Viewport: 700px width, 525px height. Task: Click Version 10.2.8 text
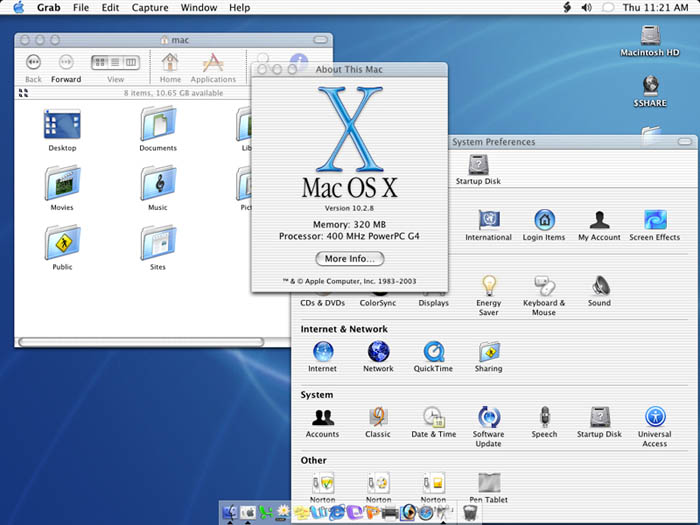click(349, 208)
